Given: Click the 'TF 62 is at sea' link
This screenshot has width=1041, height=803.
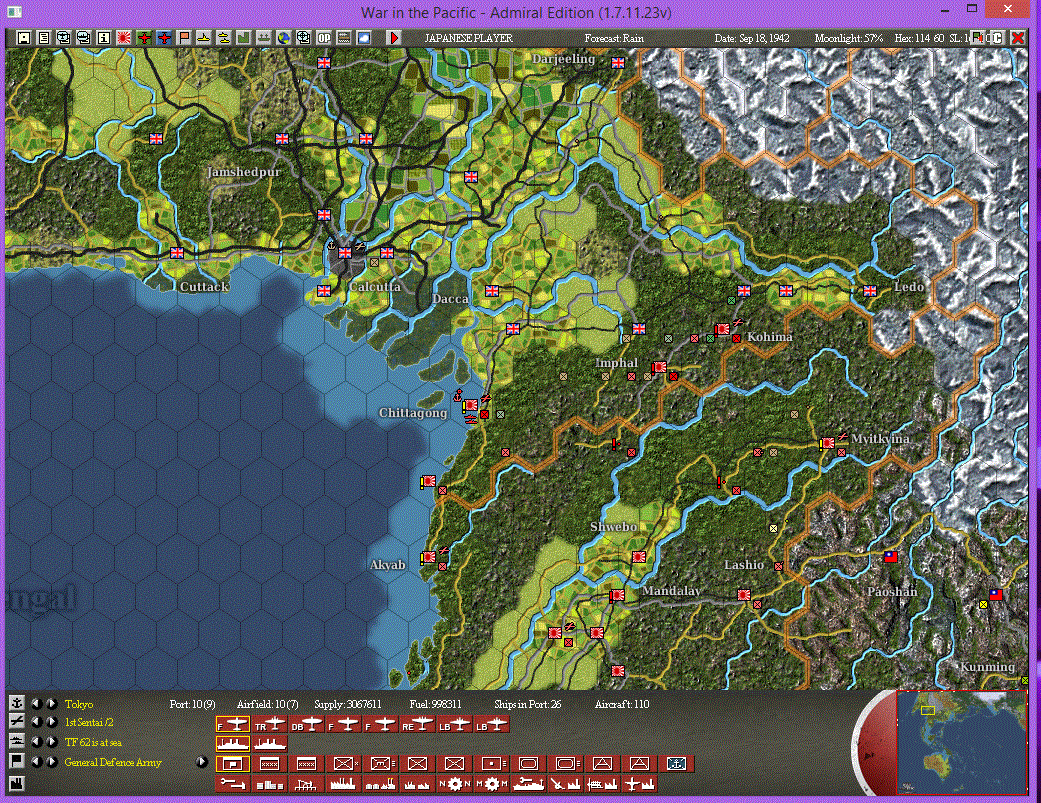Looking at the screenshot, I should coord(93,742).
